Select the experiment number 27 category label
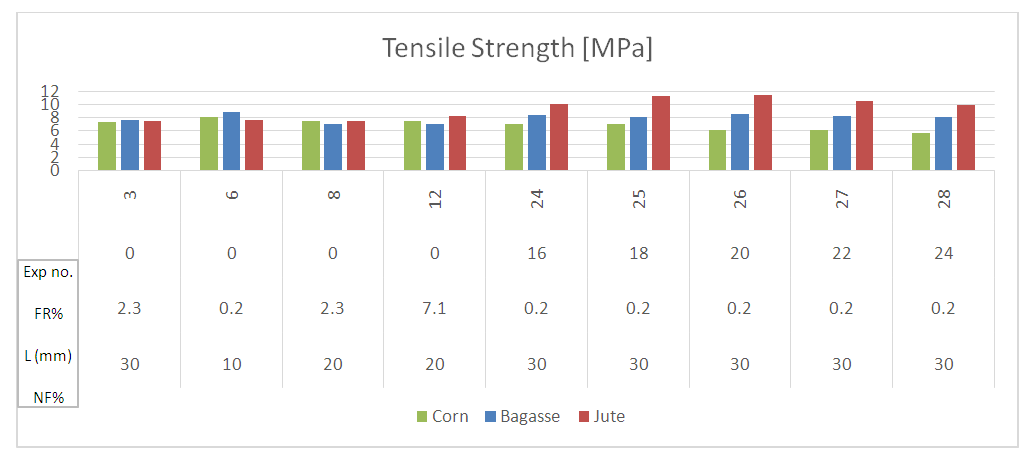The image size is (1030, 457). point(842,198)
